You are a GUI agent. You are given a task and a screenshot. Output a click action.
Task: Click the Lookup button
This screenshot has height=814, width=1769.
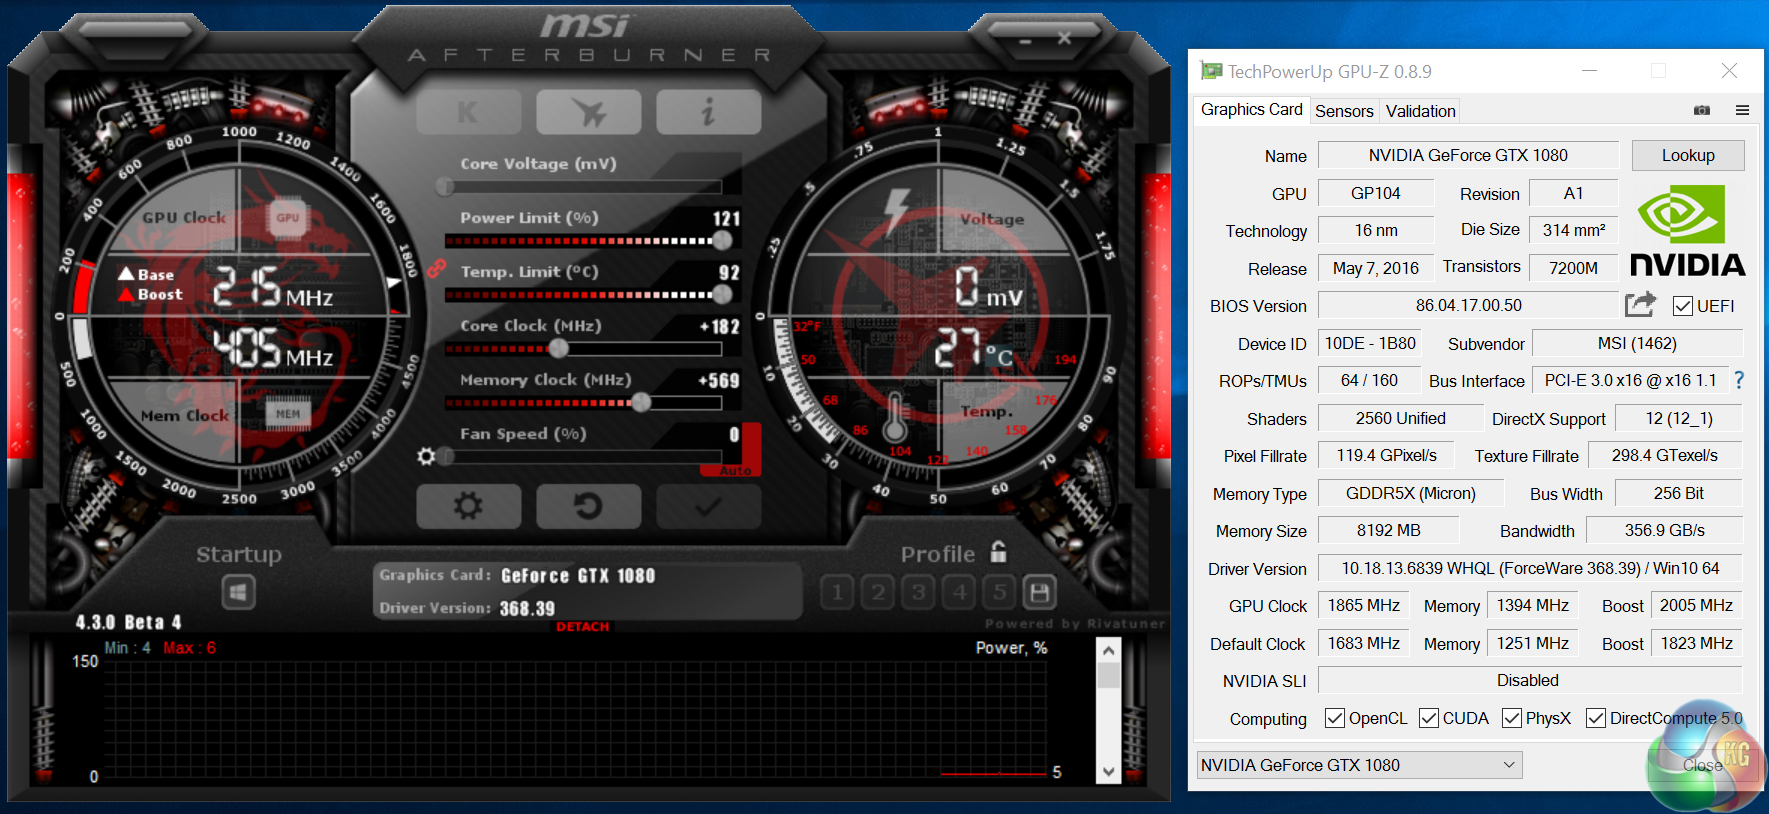1687,155
